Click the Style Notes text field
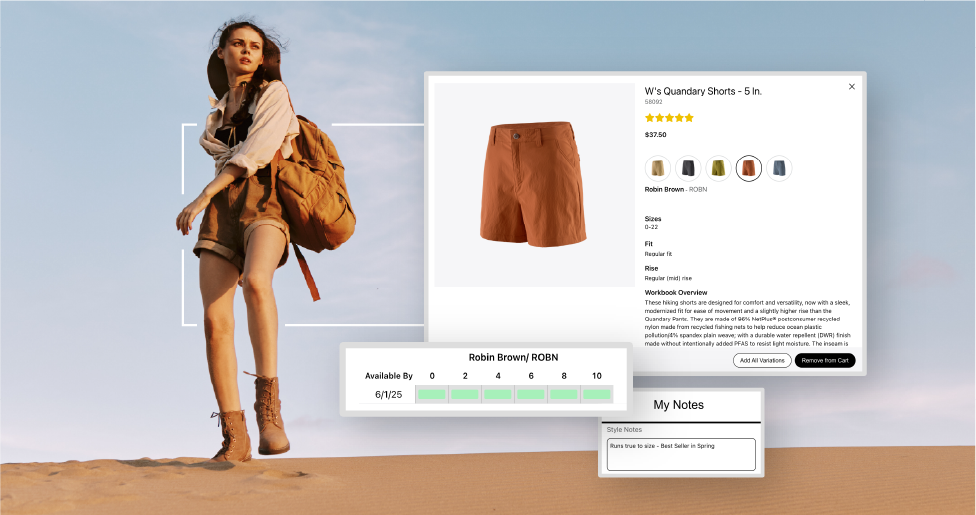The image size is (976, 515). click(x=680, y=454)
